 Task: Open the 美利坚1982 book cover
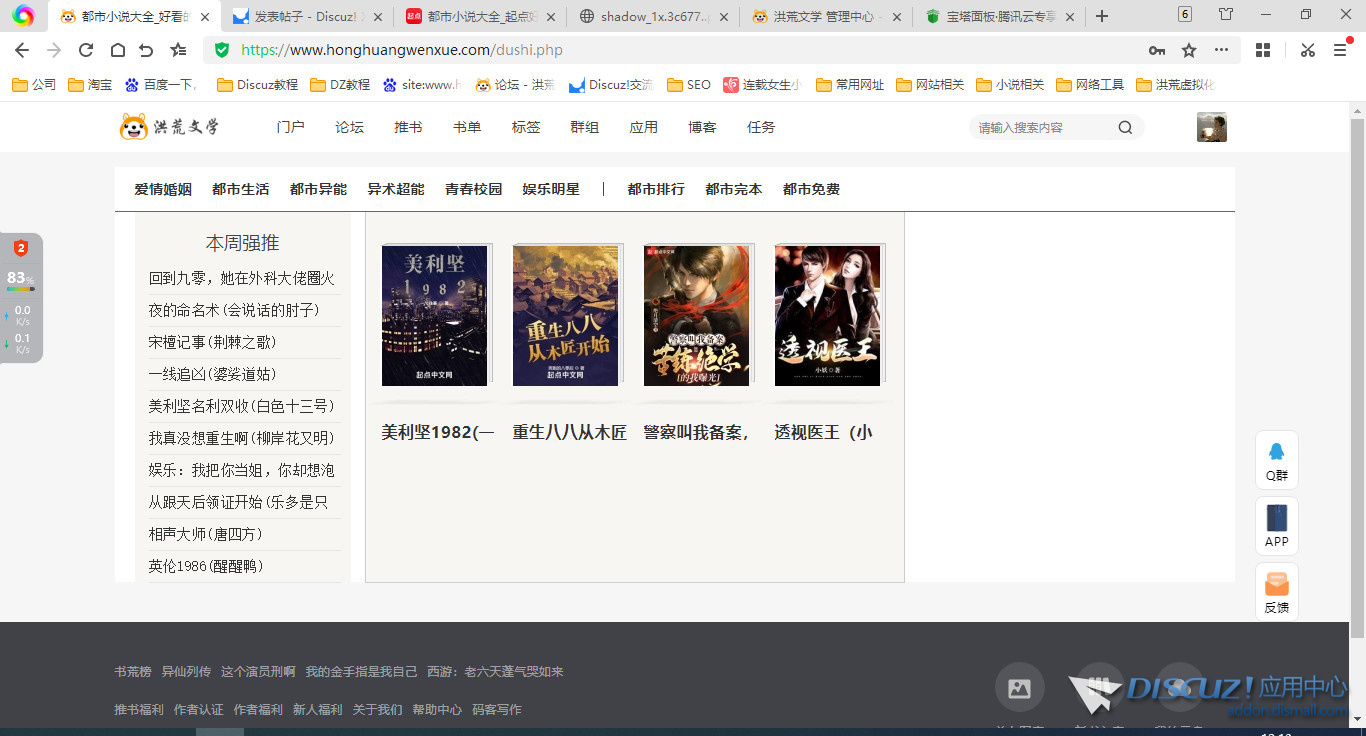[x=434, y=315]
